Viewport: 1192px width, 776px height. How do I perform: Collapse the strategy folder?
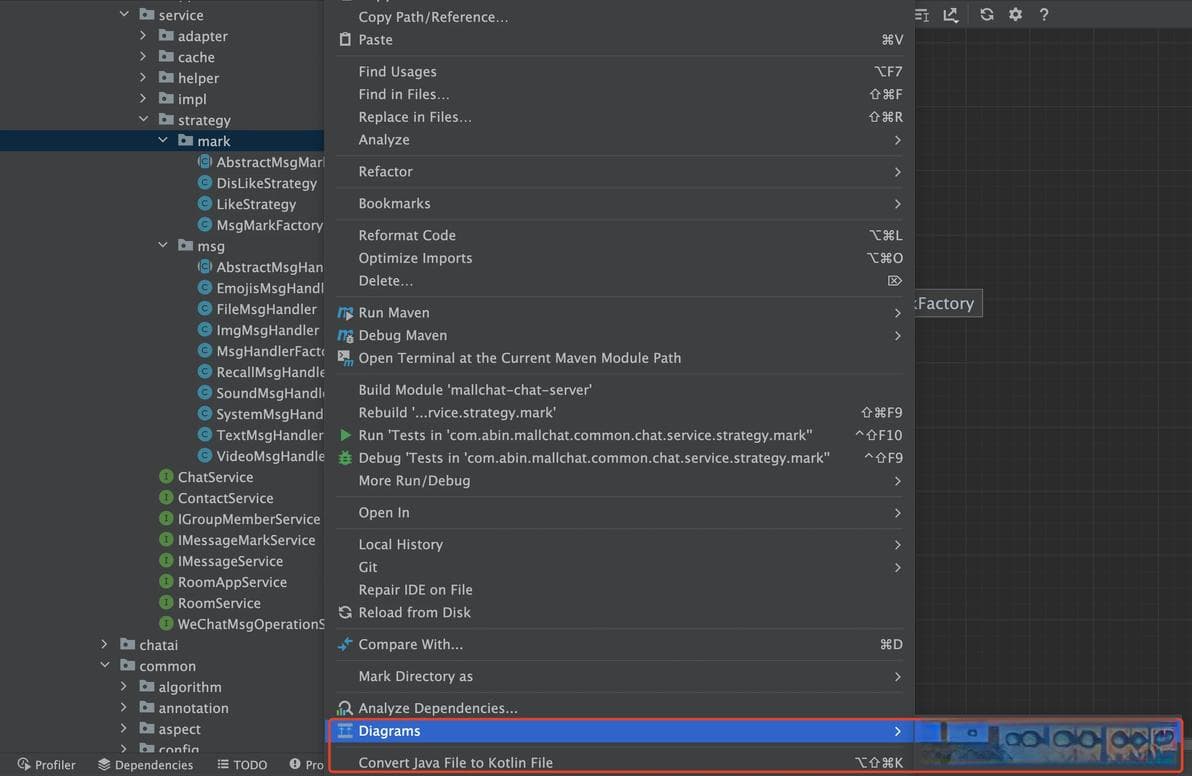[143, 119]
